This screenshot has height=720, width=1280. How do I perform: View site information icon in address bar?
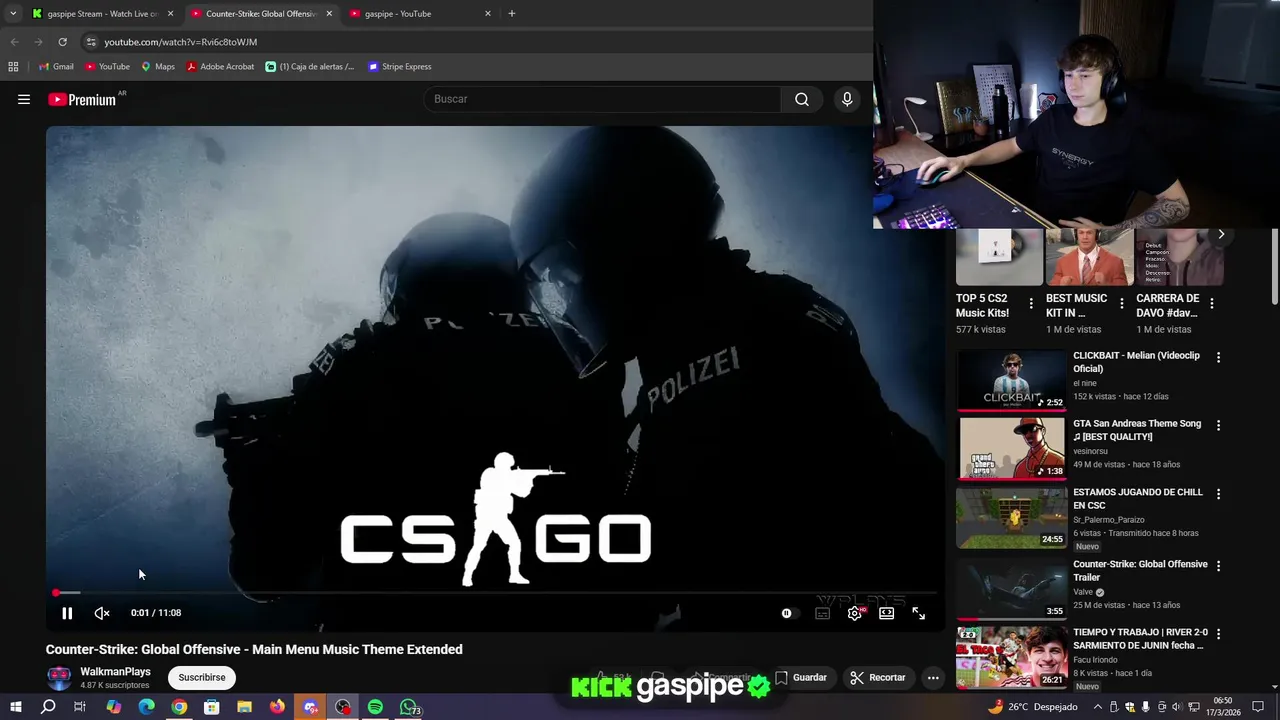point(91,42)
